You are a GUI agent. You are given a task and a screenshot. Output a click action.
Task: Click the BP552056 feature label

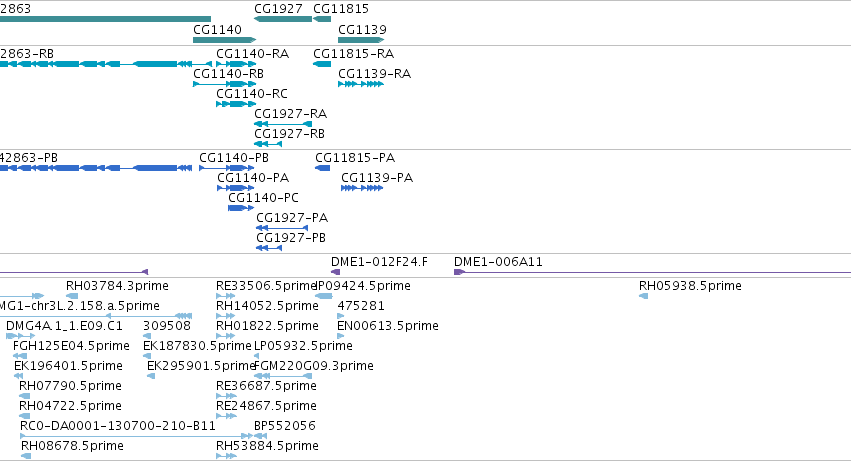(x=284, y=426)
